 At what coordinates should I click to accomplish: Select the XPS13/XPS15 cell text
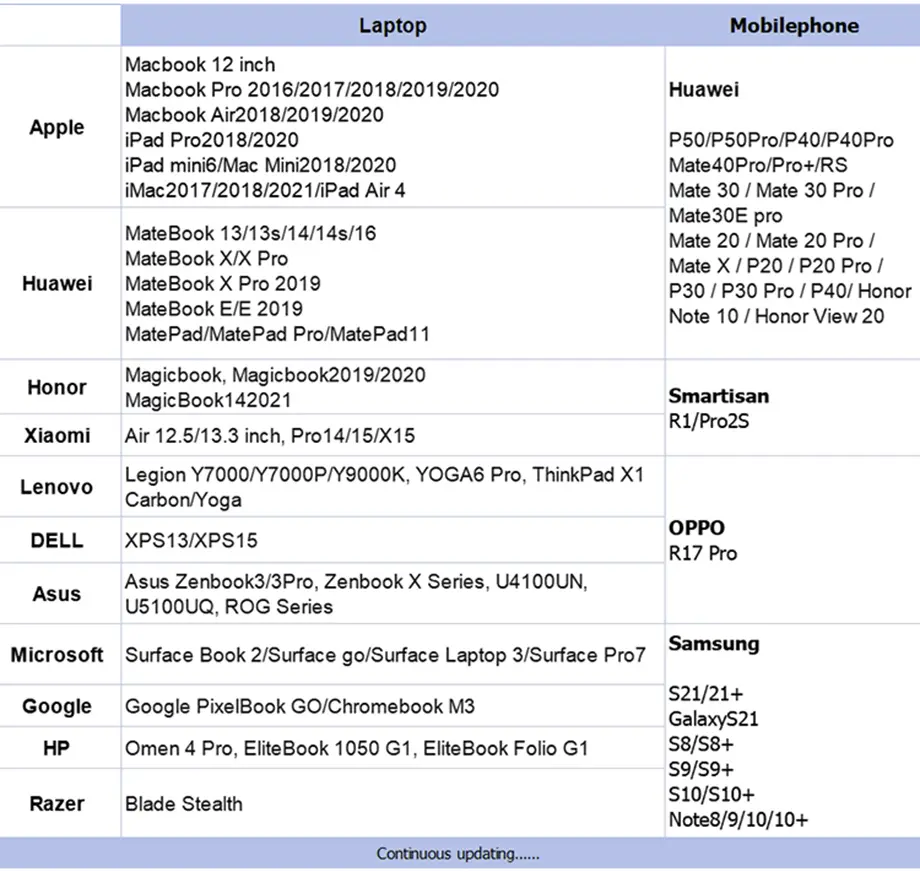pos(191,541)
